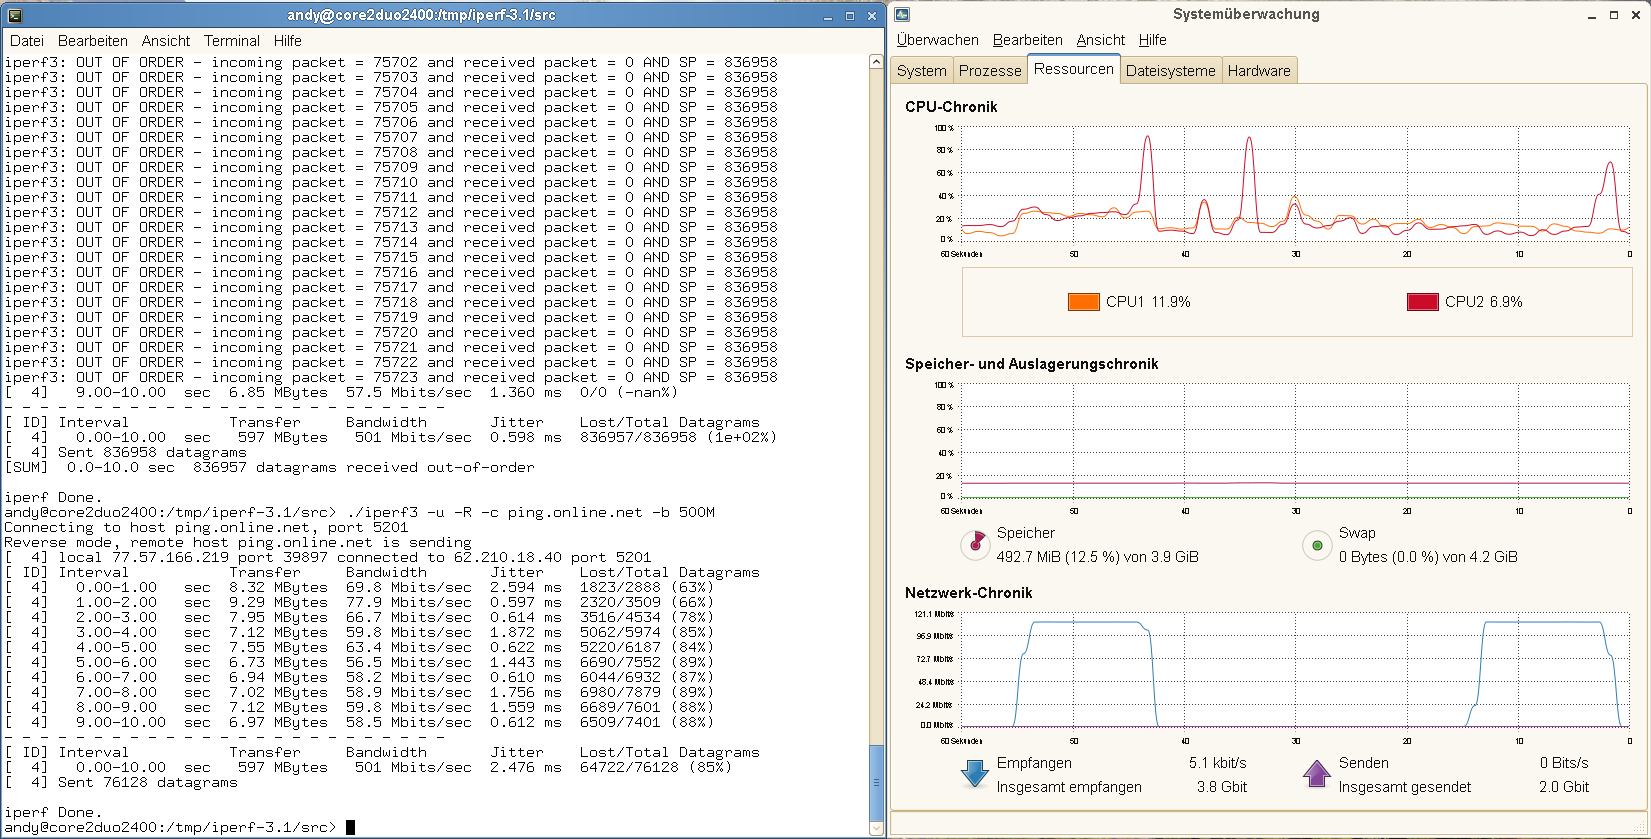The height and width of the screenshot is (839, 1651).
Task: Open the CPU1 orange color swatch
Action: pos(1084,302)
